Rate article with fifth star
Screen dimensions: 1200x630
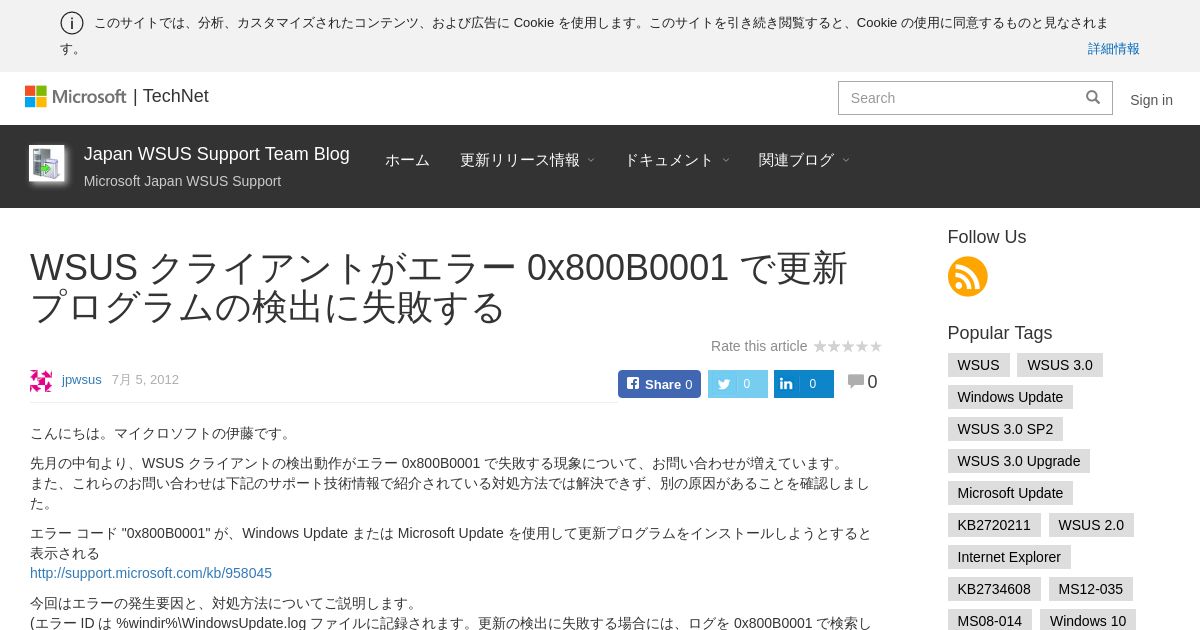pos(876,346)
